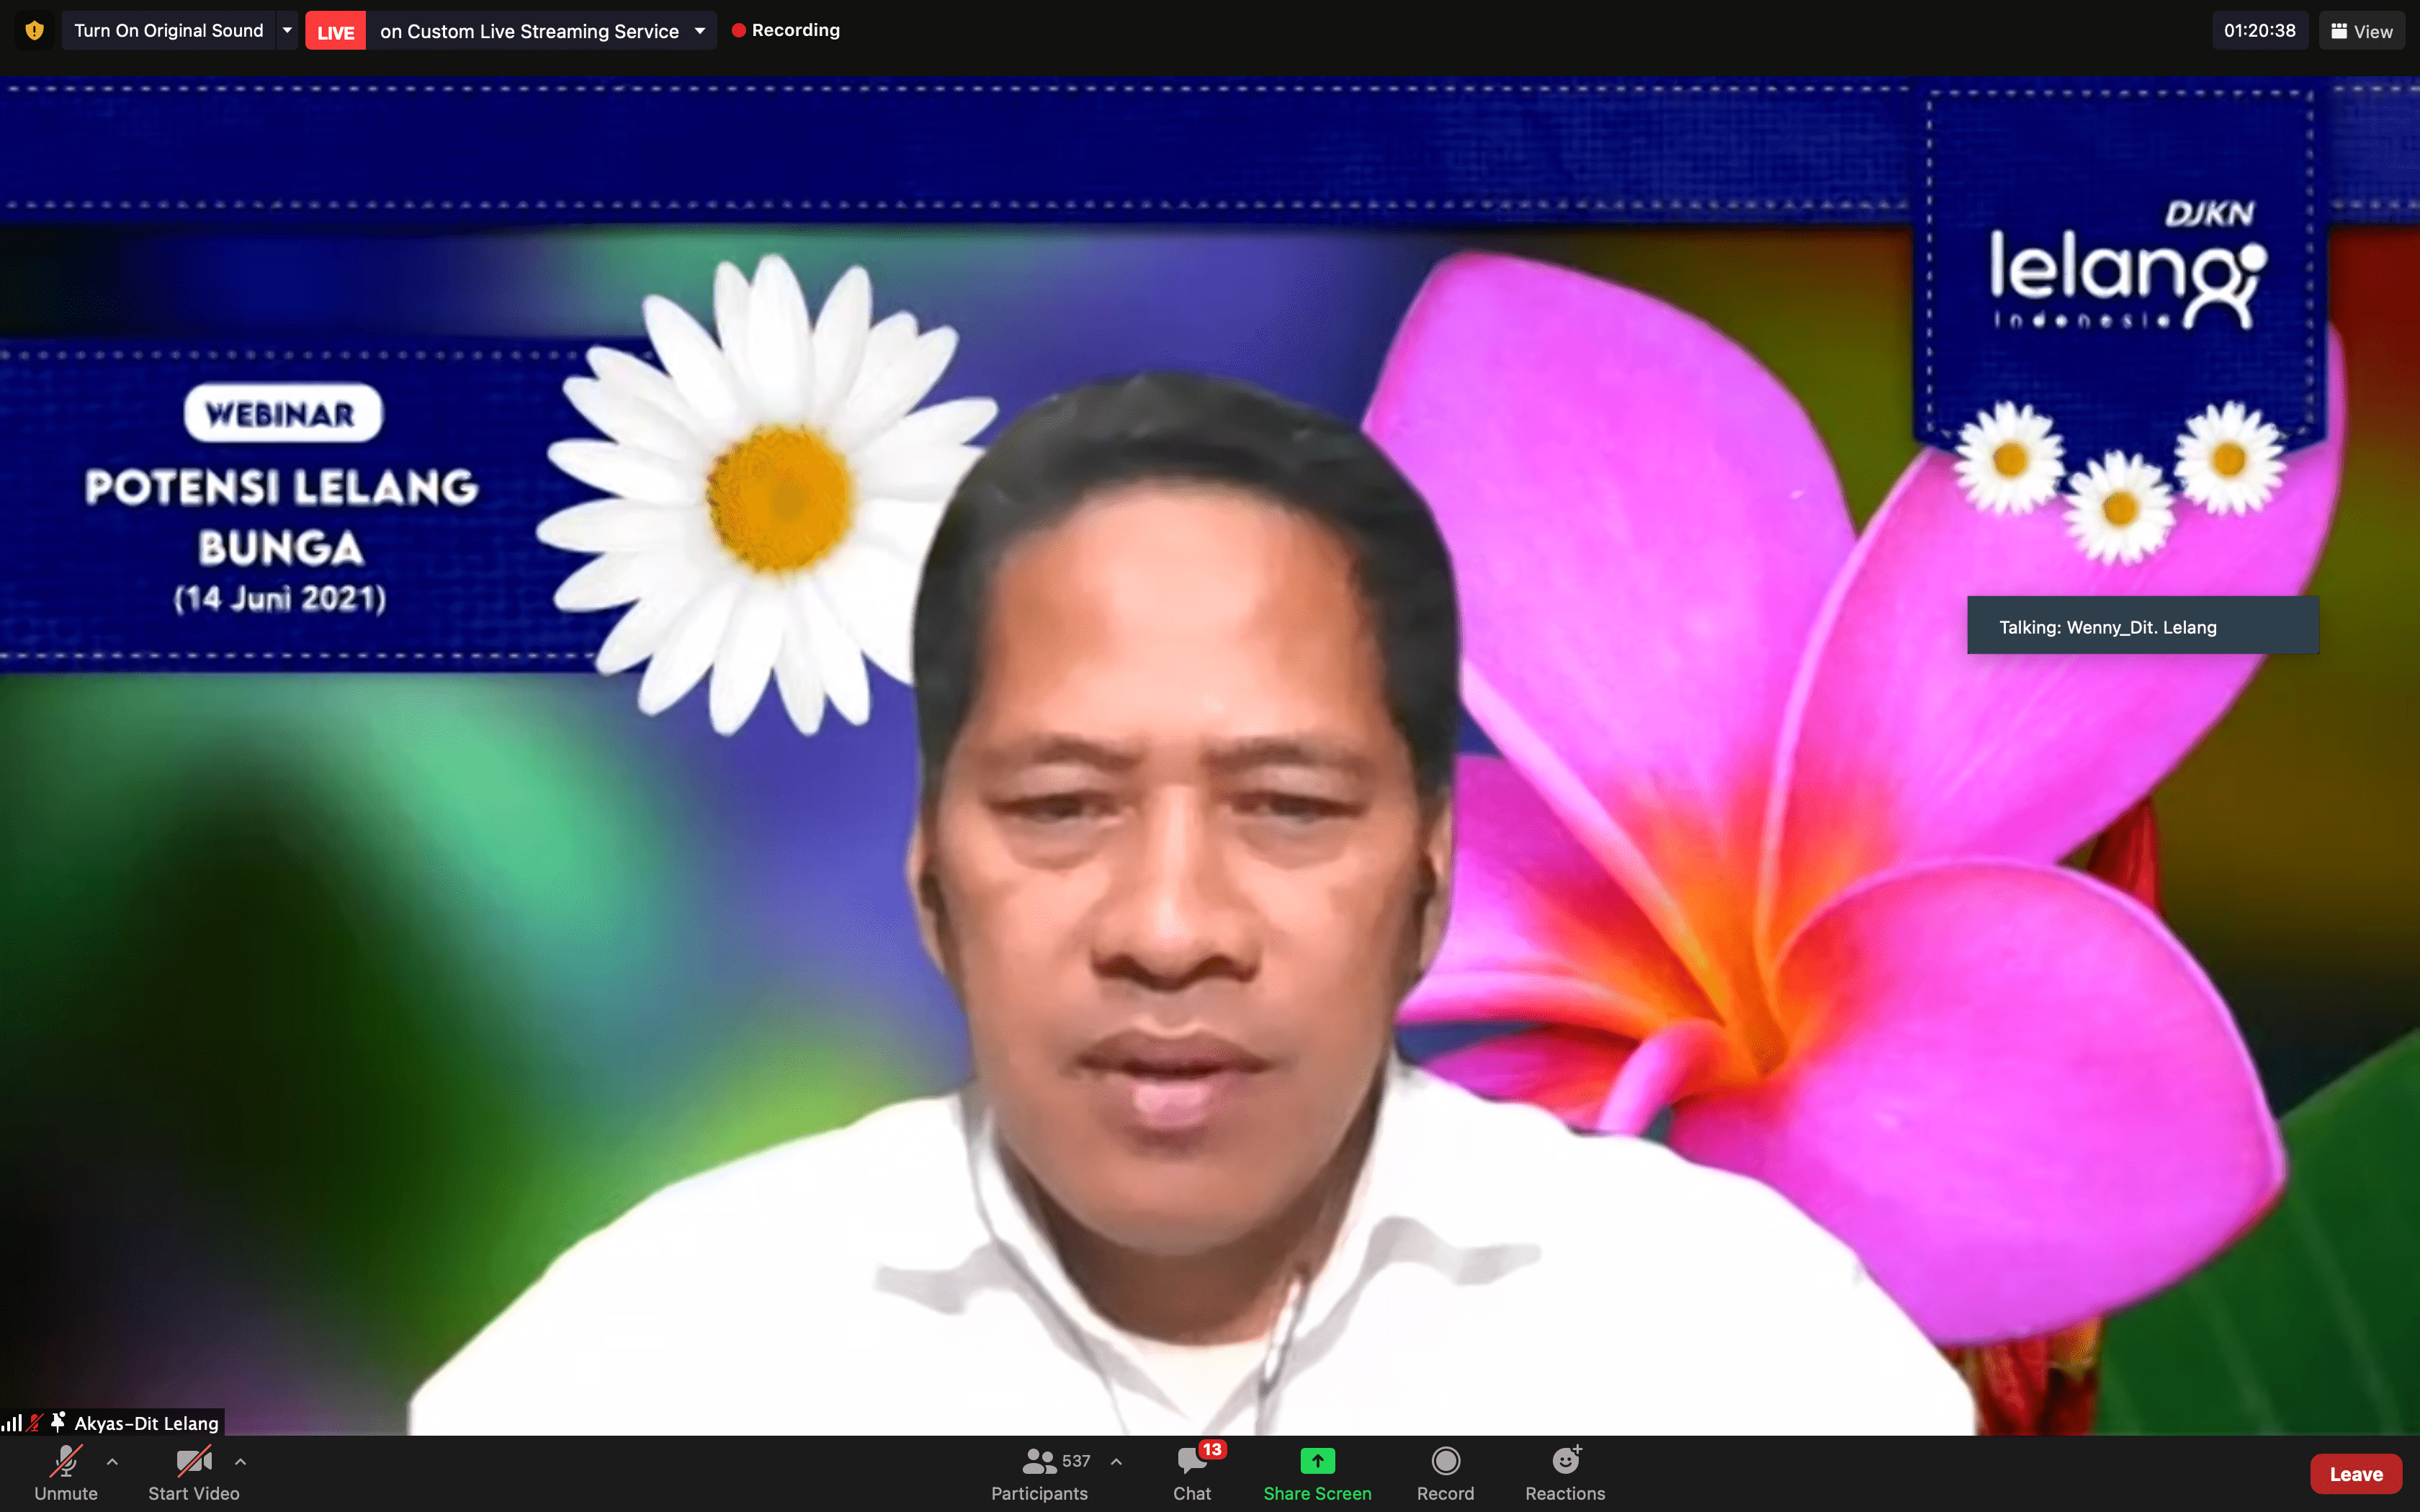The height and width of the screenshot is (1512, 2420).
Task: Expand the Participants chevron arrow
Action: tap(1116, 1461)
